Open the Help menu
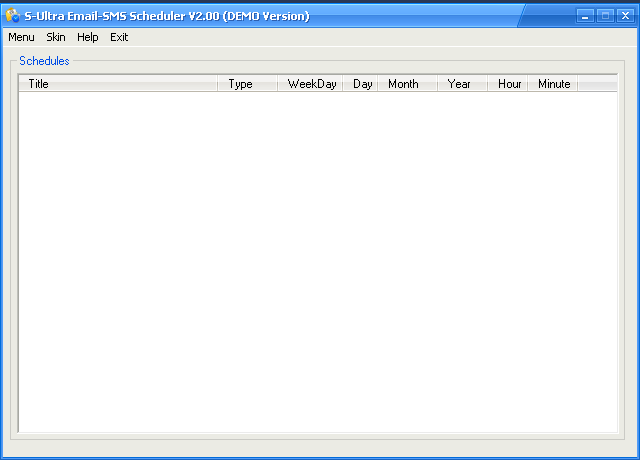Image resolution: width=640 pixels, height=460 pixels. tap(88, 37)
